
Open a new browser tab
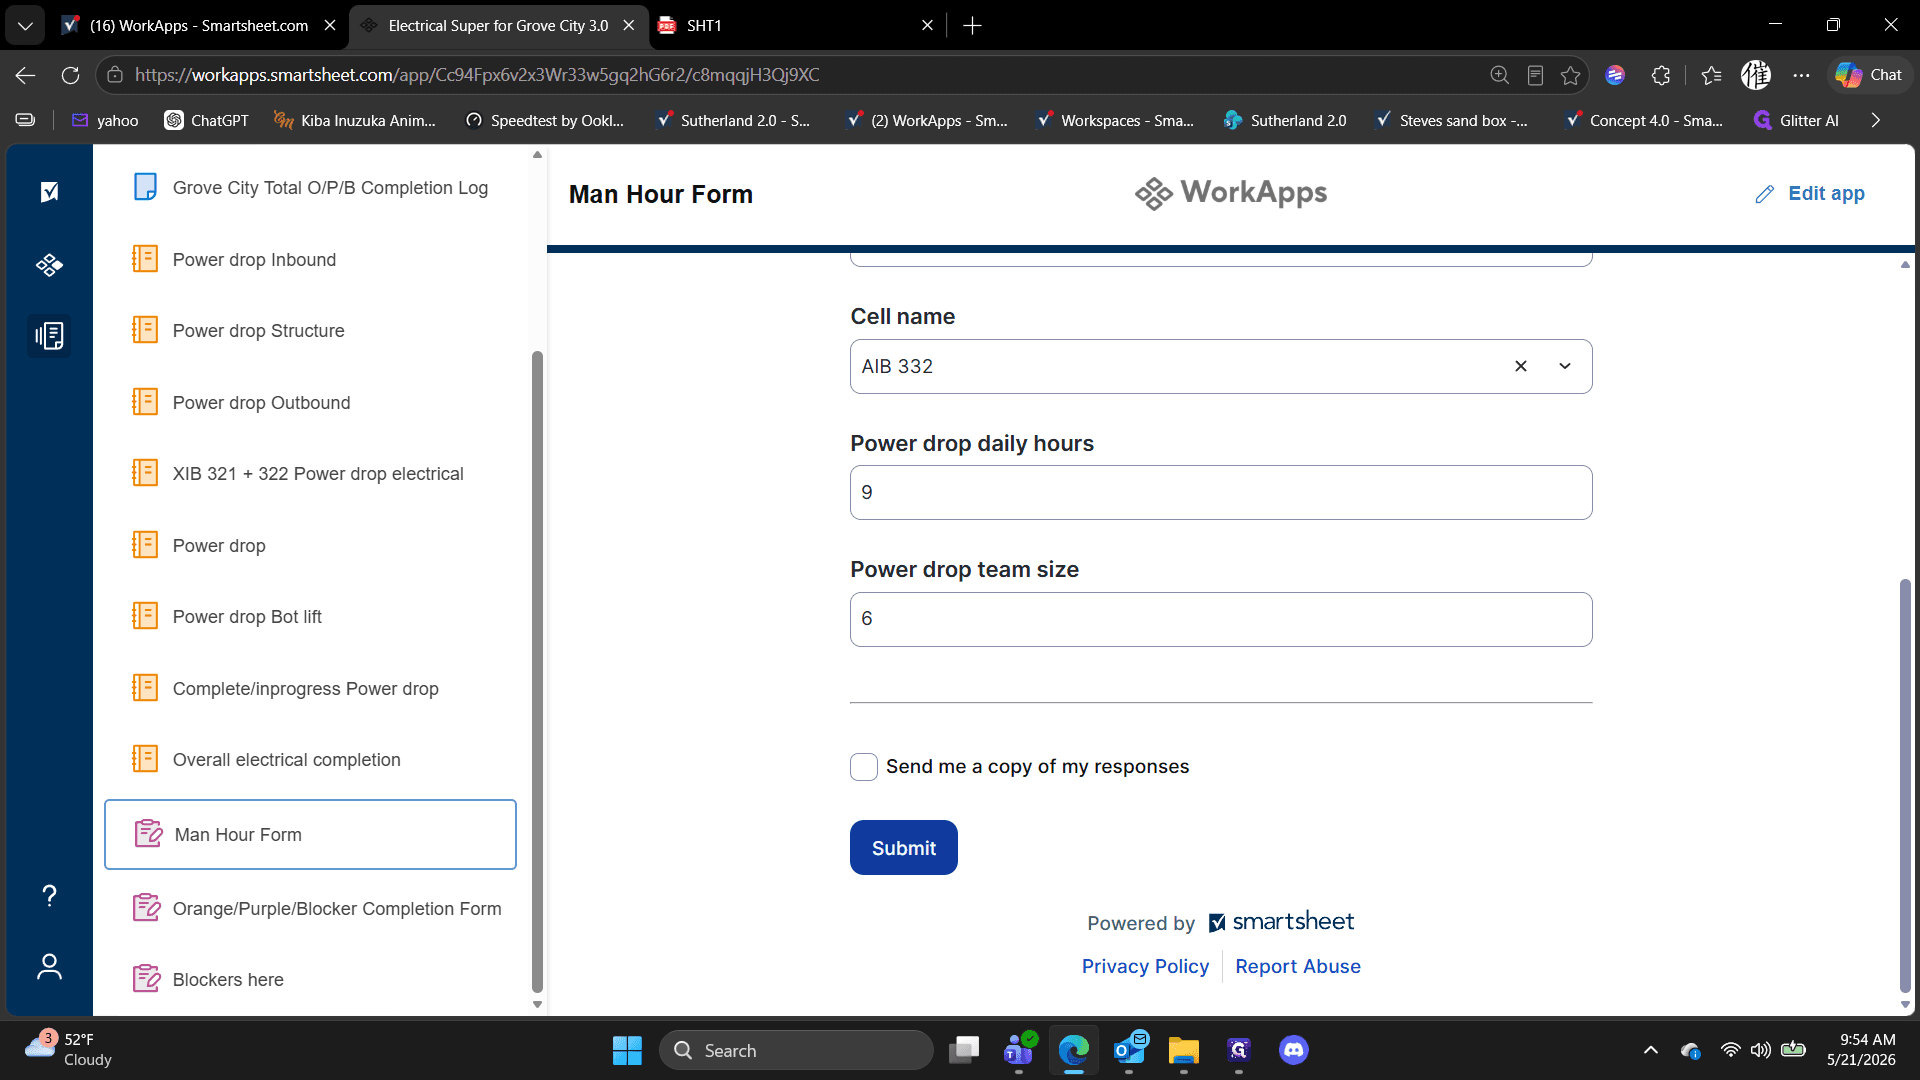tap(972, 25)
